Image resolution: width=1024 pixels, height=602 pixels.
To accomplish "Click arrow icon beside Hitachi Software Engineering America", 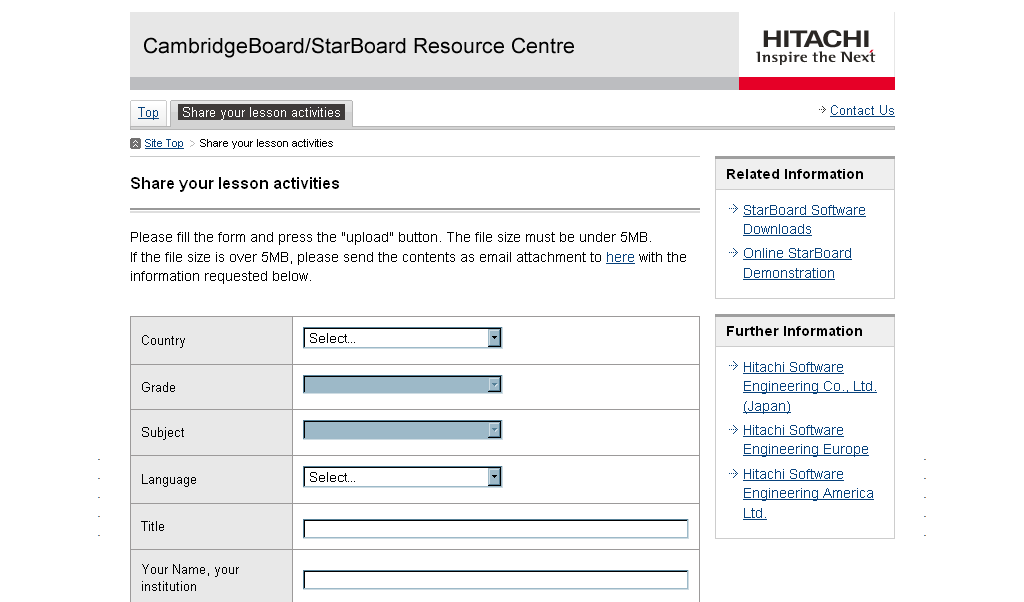I will coord(733,473).
